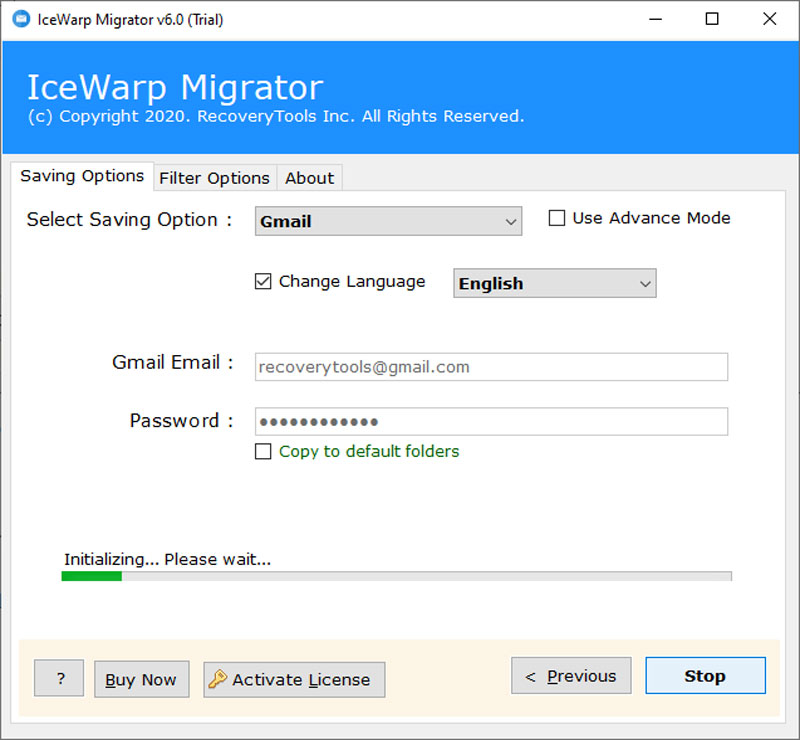Switch to the Saving Options tab
Screen dimensions: 800x740
[x=82, y=176]
